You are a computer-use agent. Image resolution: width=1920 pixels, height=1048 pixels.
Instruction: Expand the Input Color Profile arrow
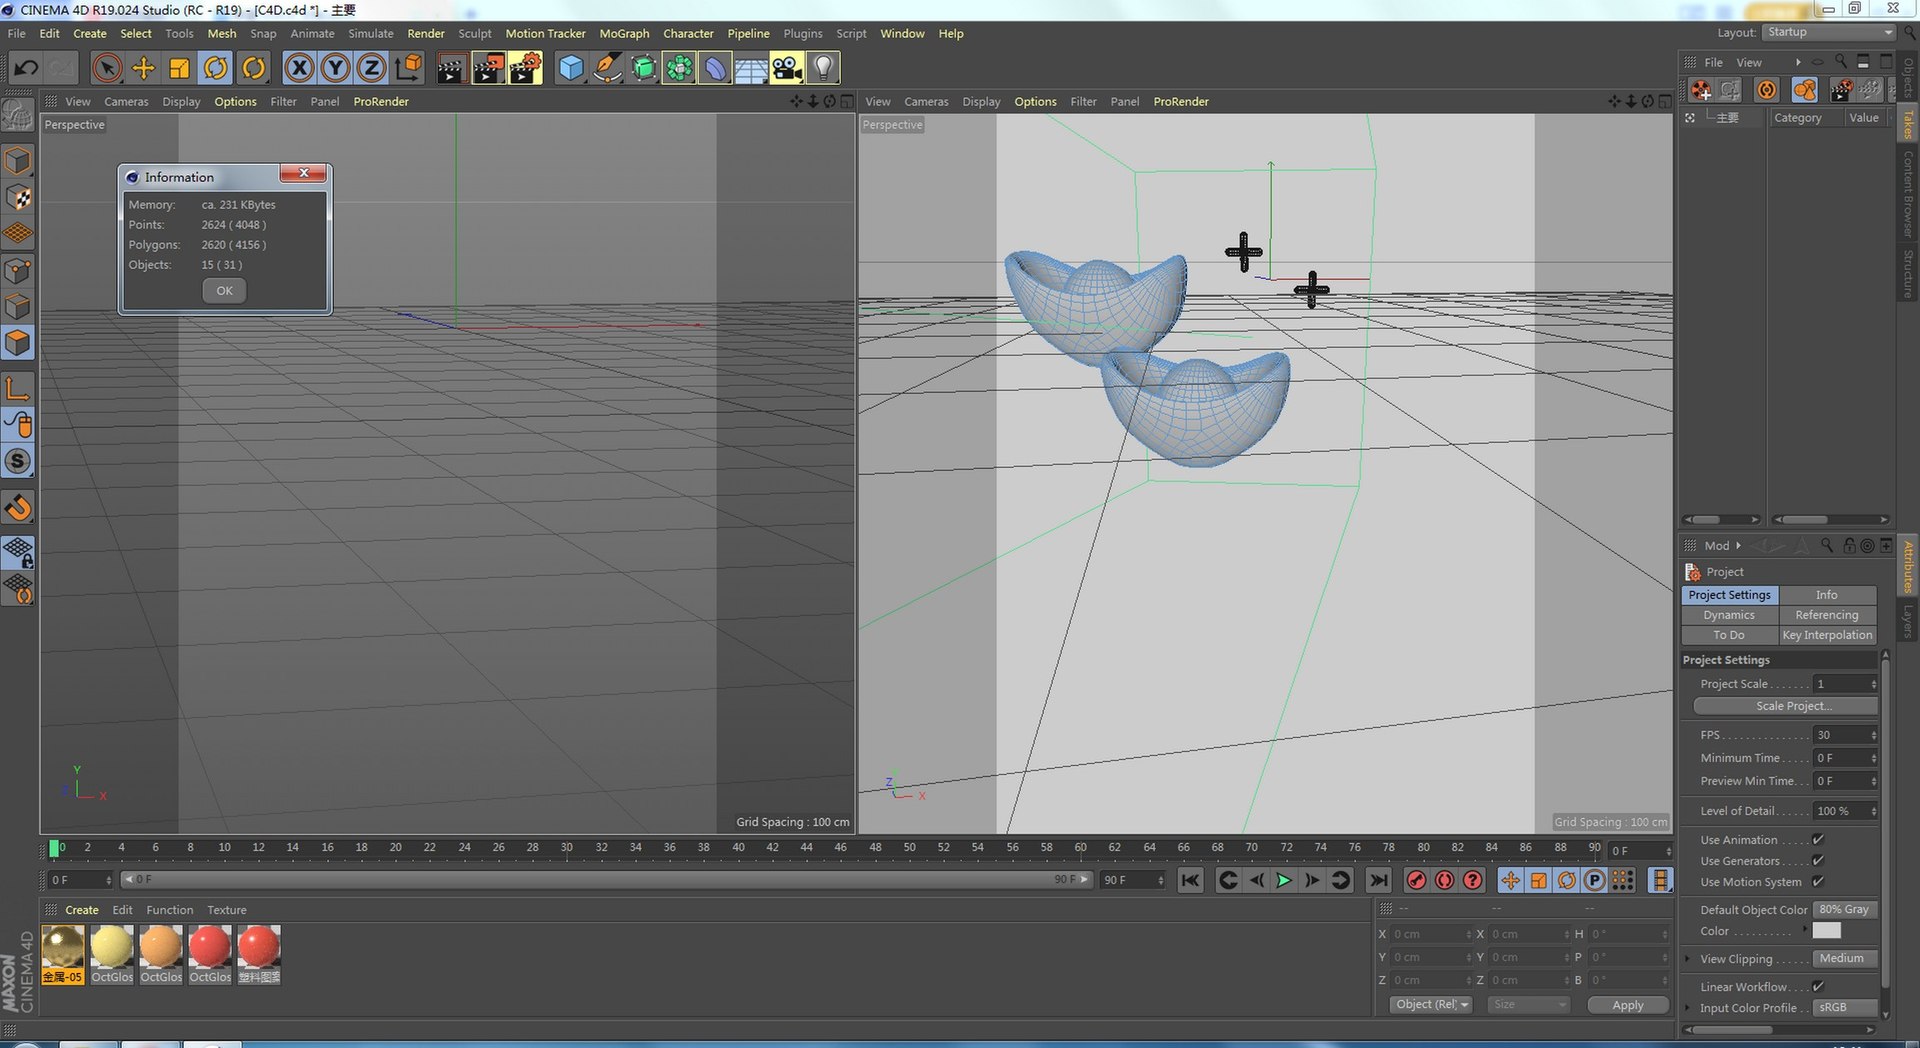pos(1688,1008)
